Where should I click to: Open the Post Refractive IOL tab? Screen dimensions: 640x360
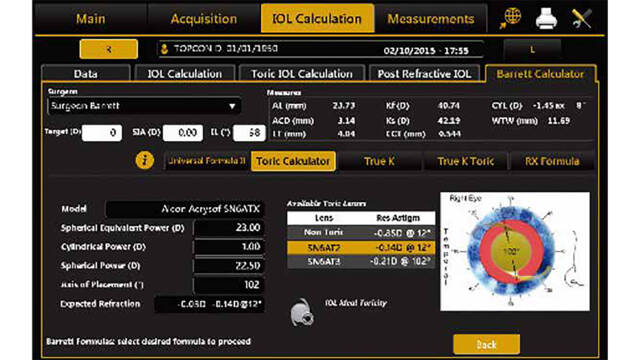[424, 74]
